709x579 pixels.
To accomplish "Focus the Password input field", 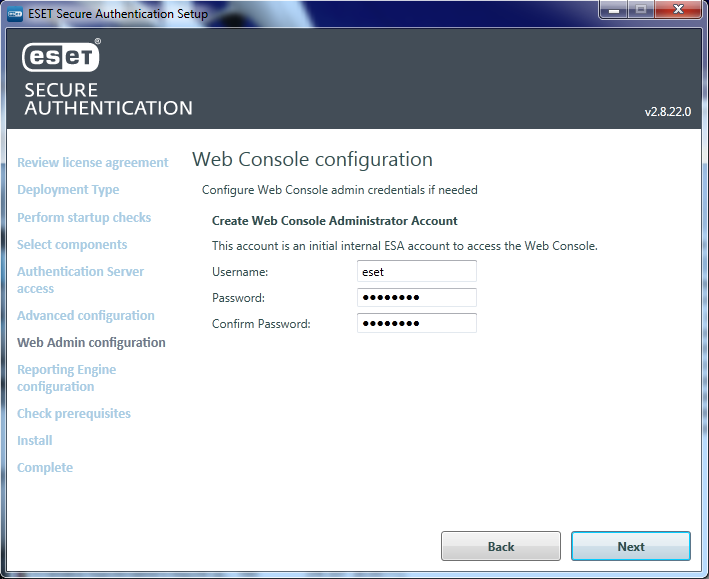I will (416, 298).
